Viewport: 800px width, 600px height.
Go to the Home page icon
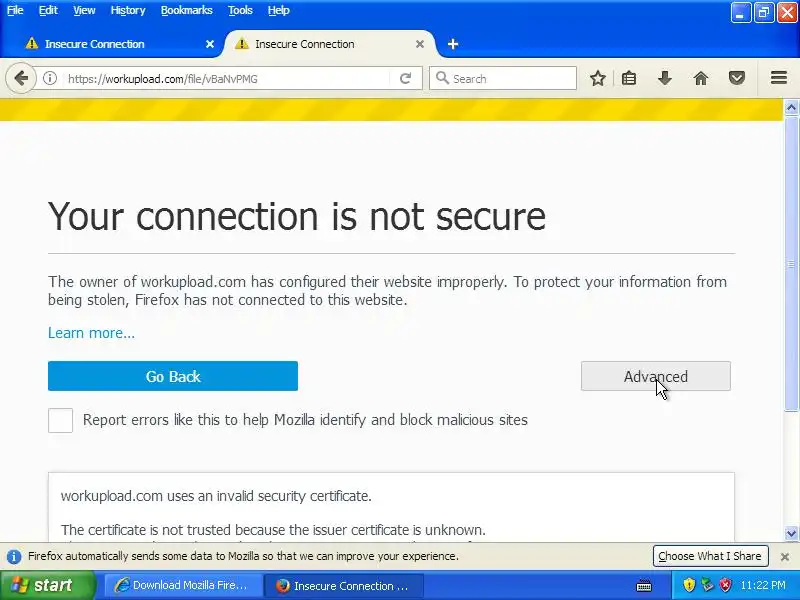coord(701,78)
